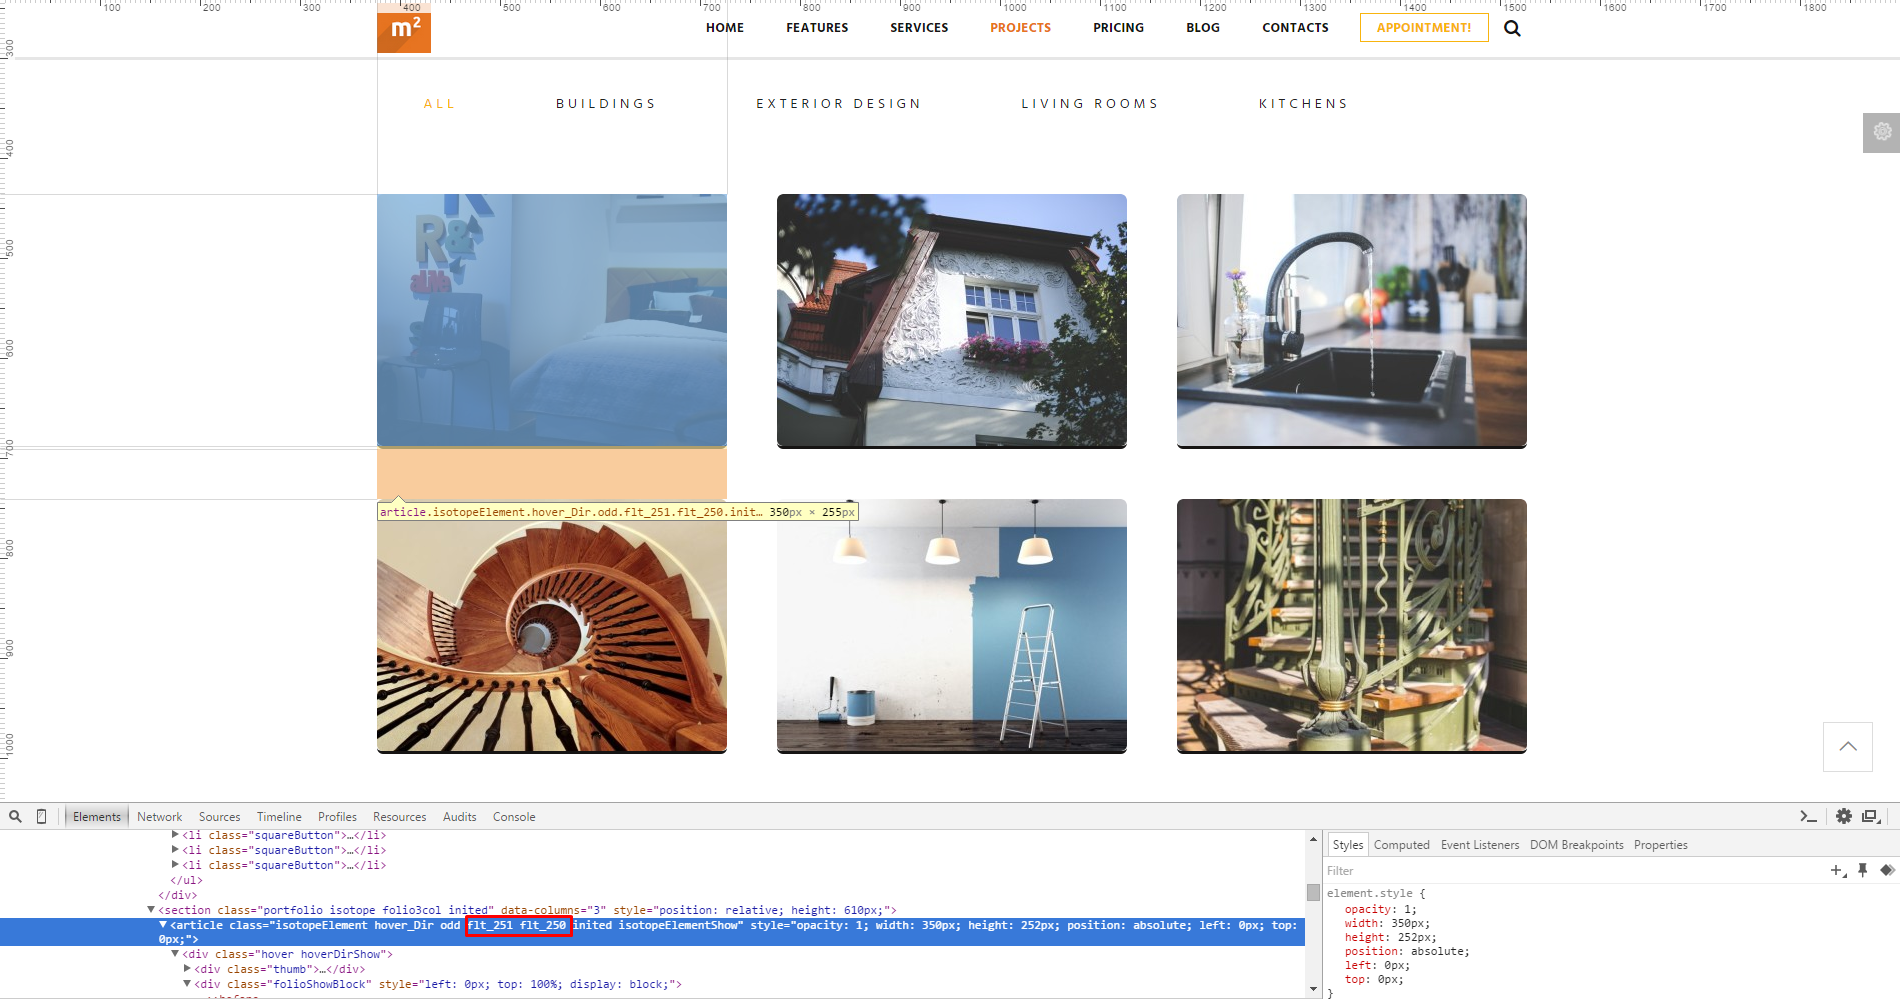Filter projects by KITCHENS
The width and height of the screenshot is (1900, 999).
(x=1303, y=104)
